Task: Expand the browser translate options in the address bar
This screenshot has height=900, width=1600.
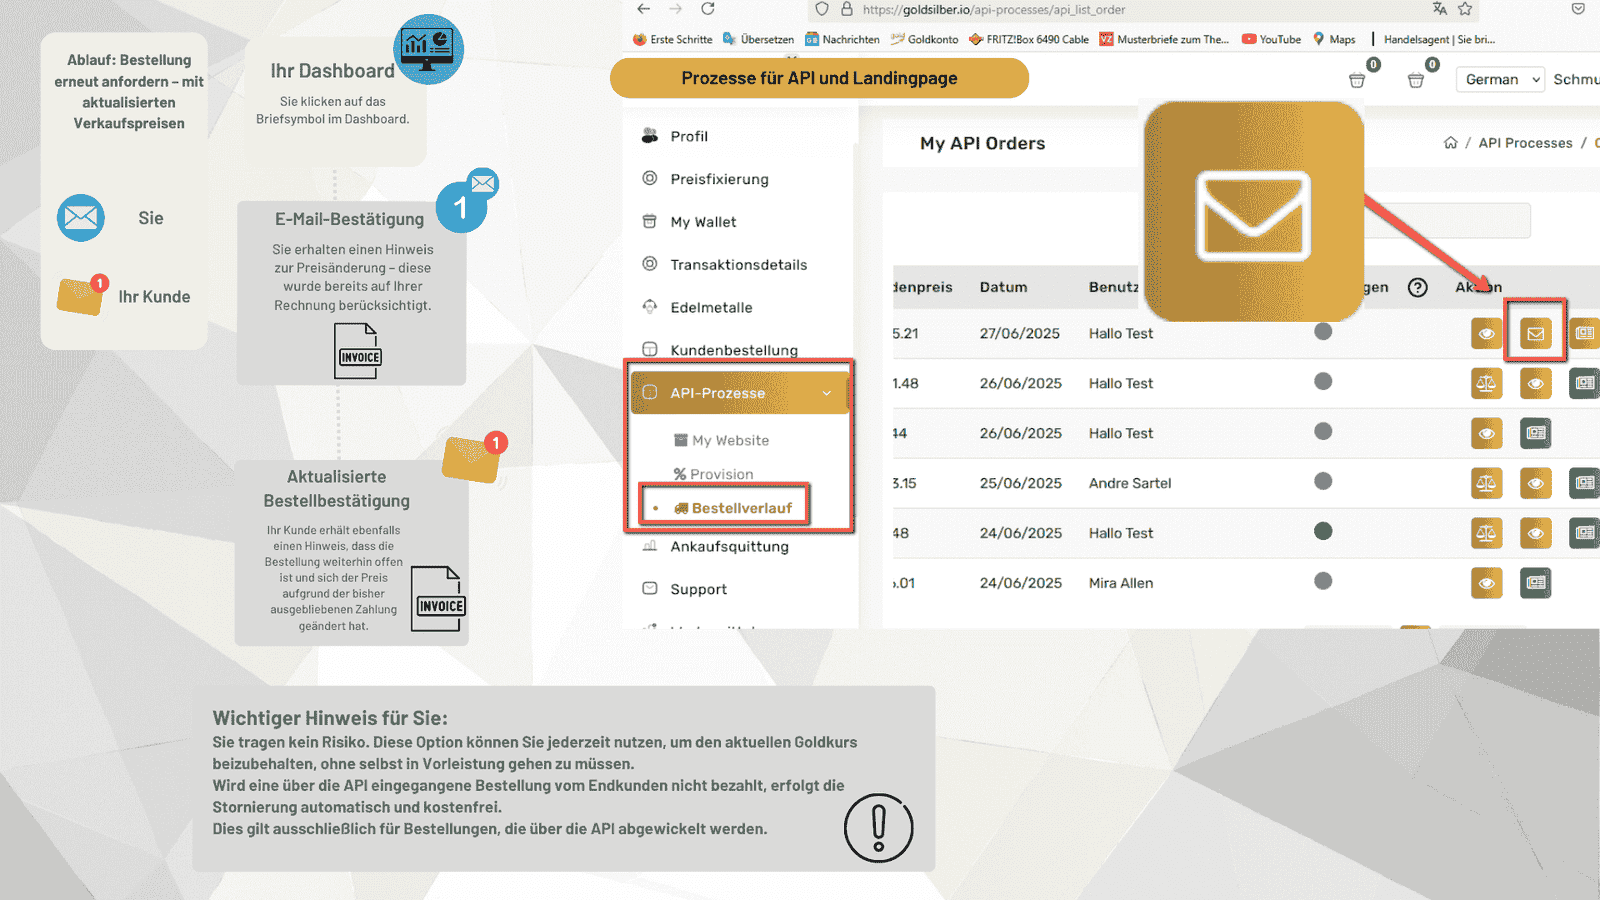Action: pos(1438,9)
